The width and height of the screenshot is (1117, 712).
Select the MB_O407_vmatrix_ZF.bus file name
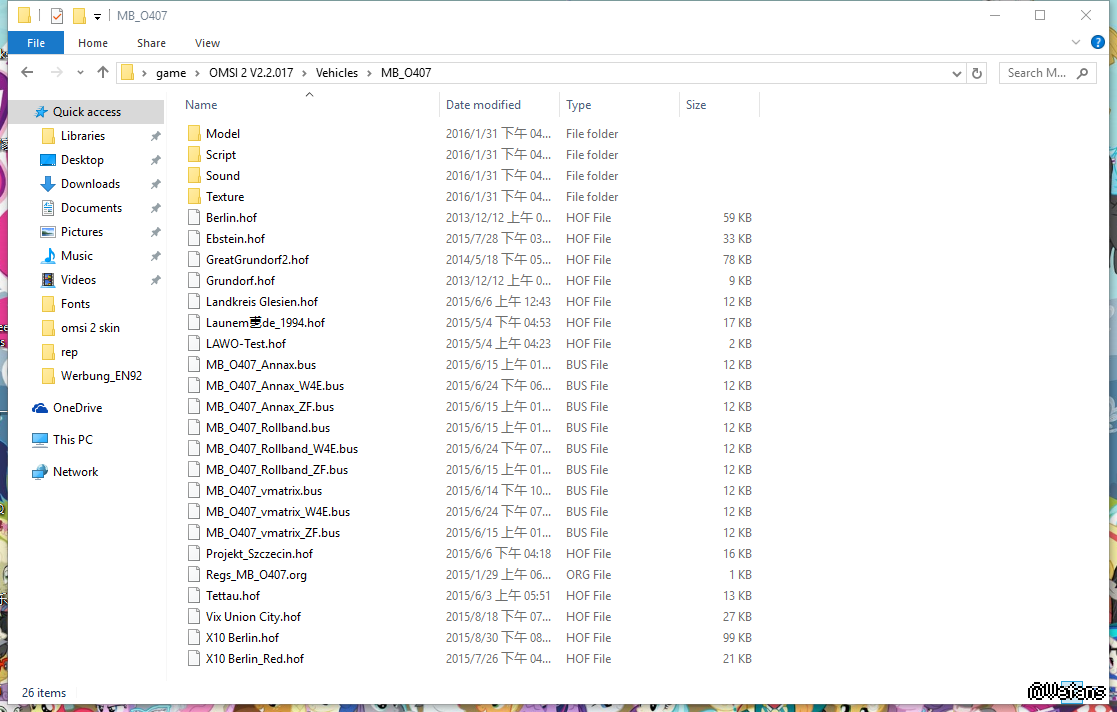273,533
